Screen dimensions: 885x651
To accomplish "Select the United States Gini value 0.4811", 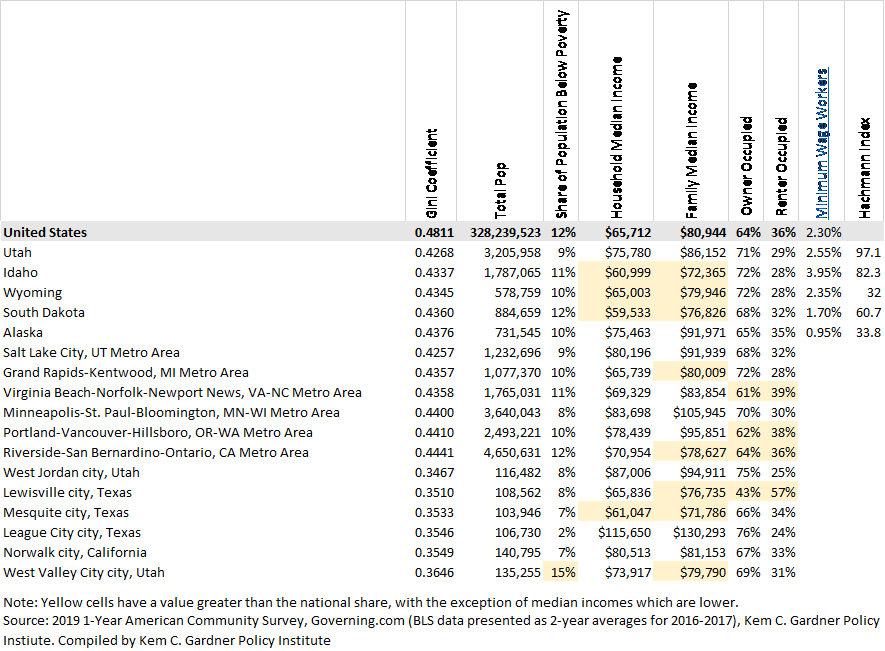I will [434, 233].
